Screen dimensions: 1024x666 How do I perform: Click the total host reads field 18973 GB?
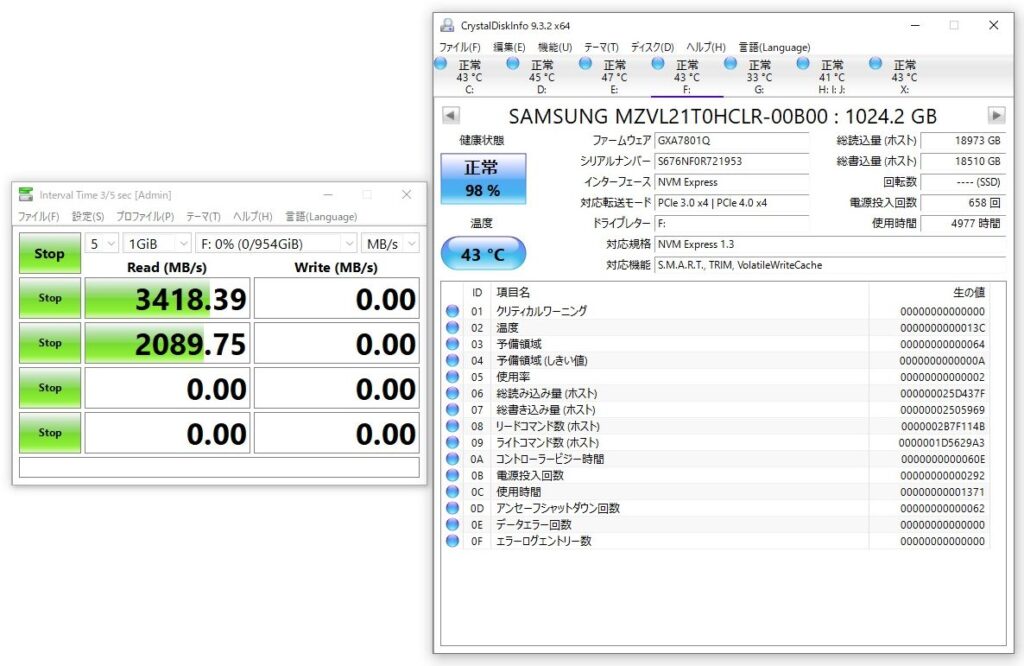(963, 140)
